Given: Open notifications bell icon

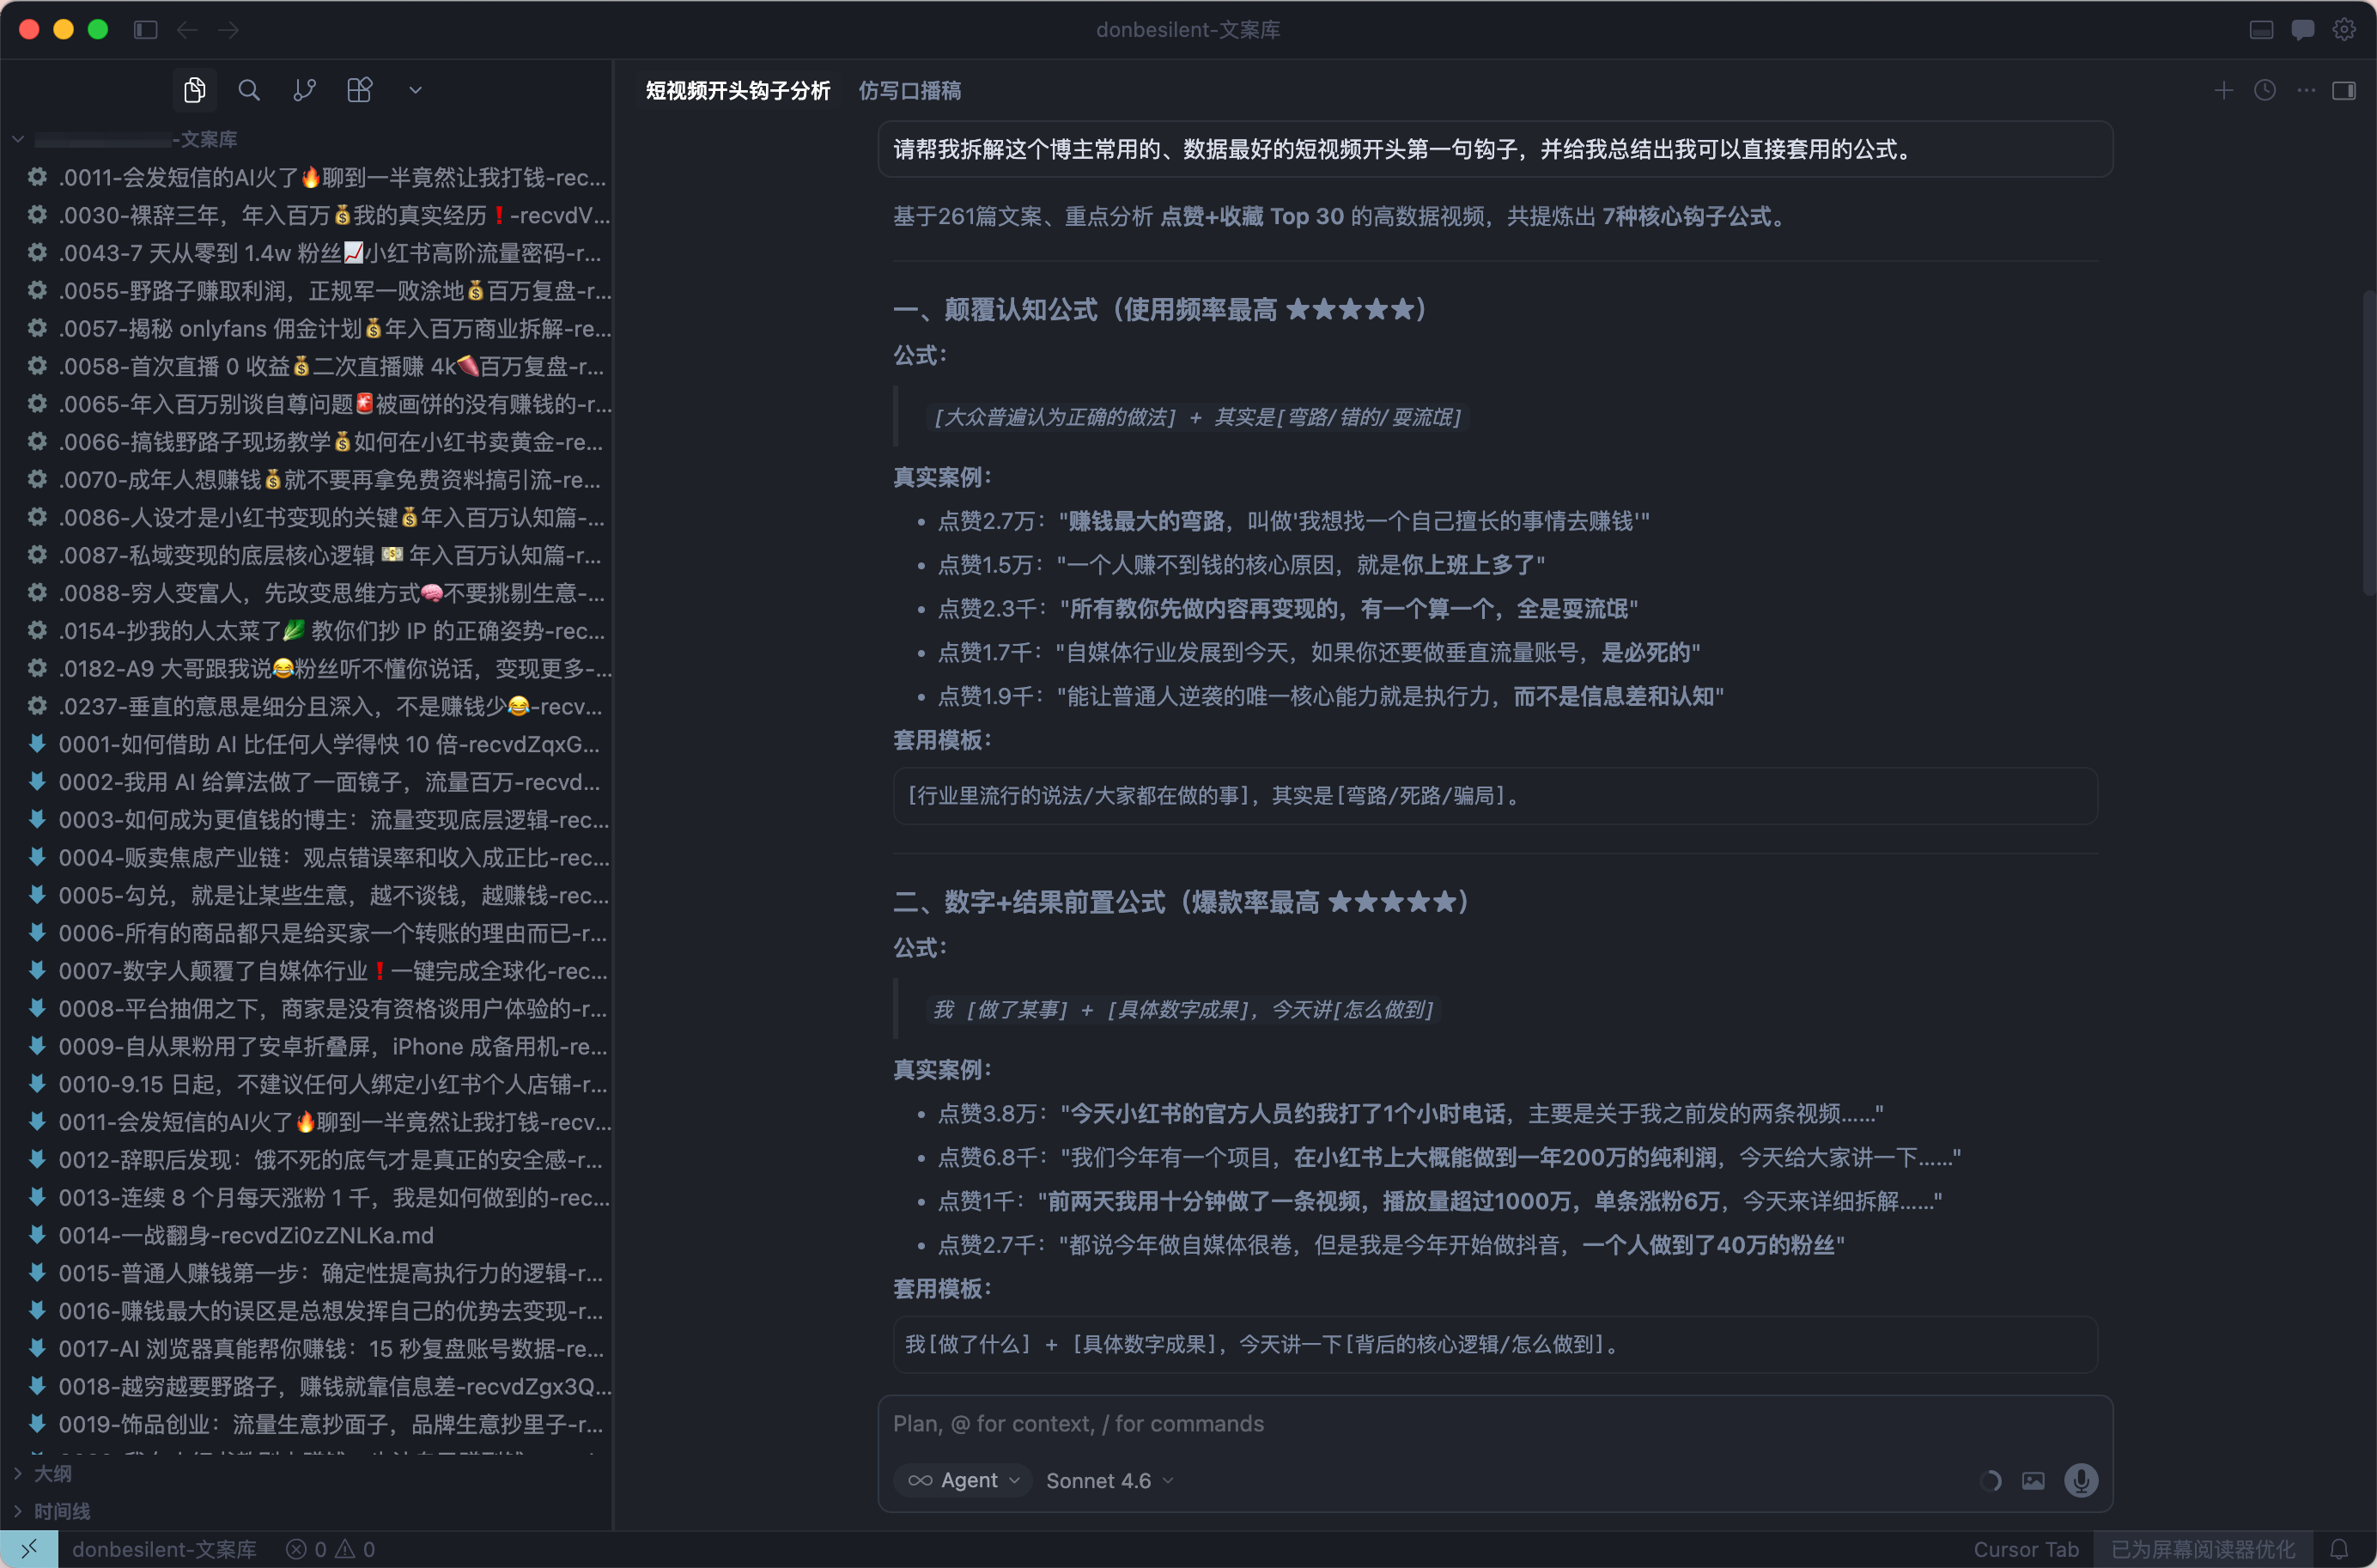Looking at the screenshot, I should pos(2339,1549).
